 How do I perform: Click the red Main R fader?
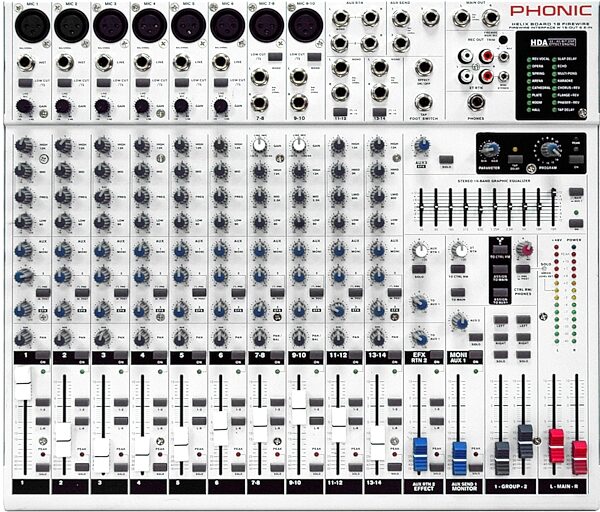point(579,458)
